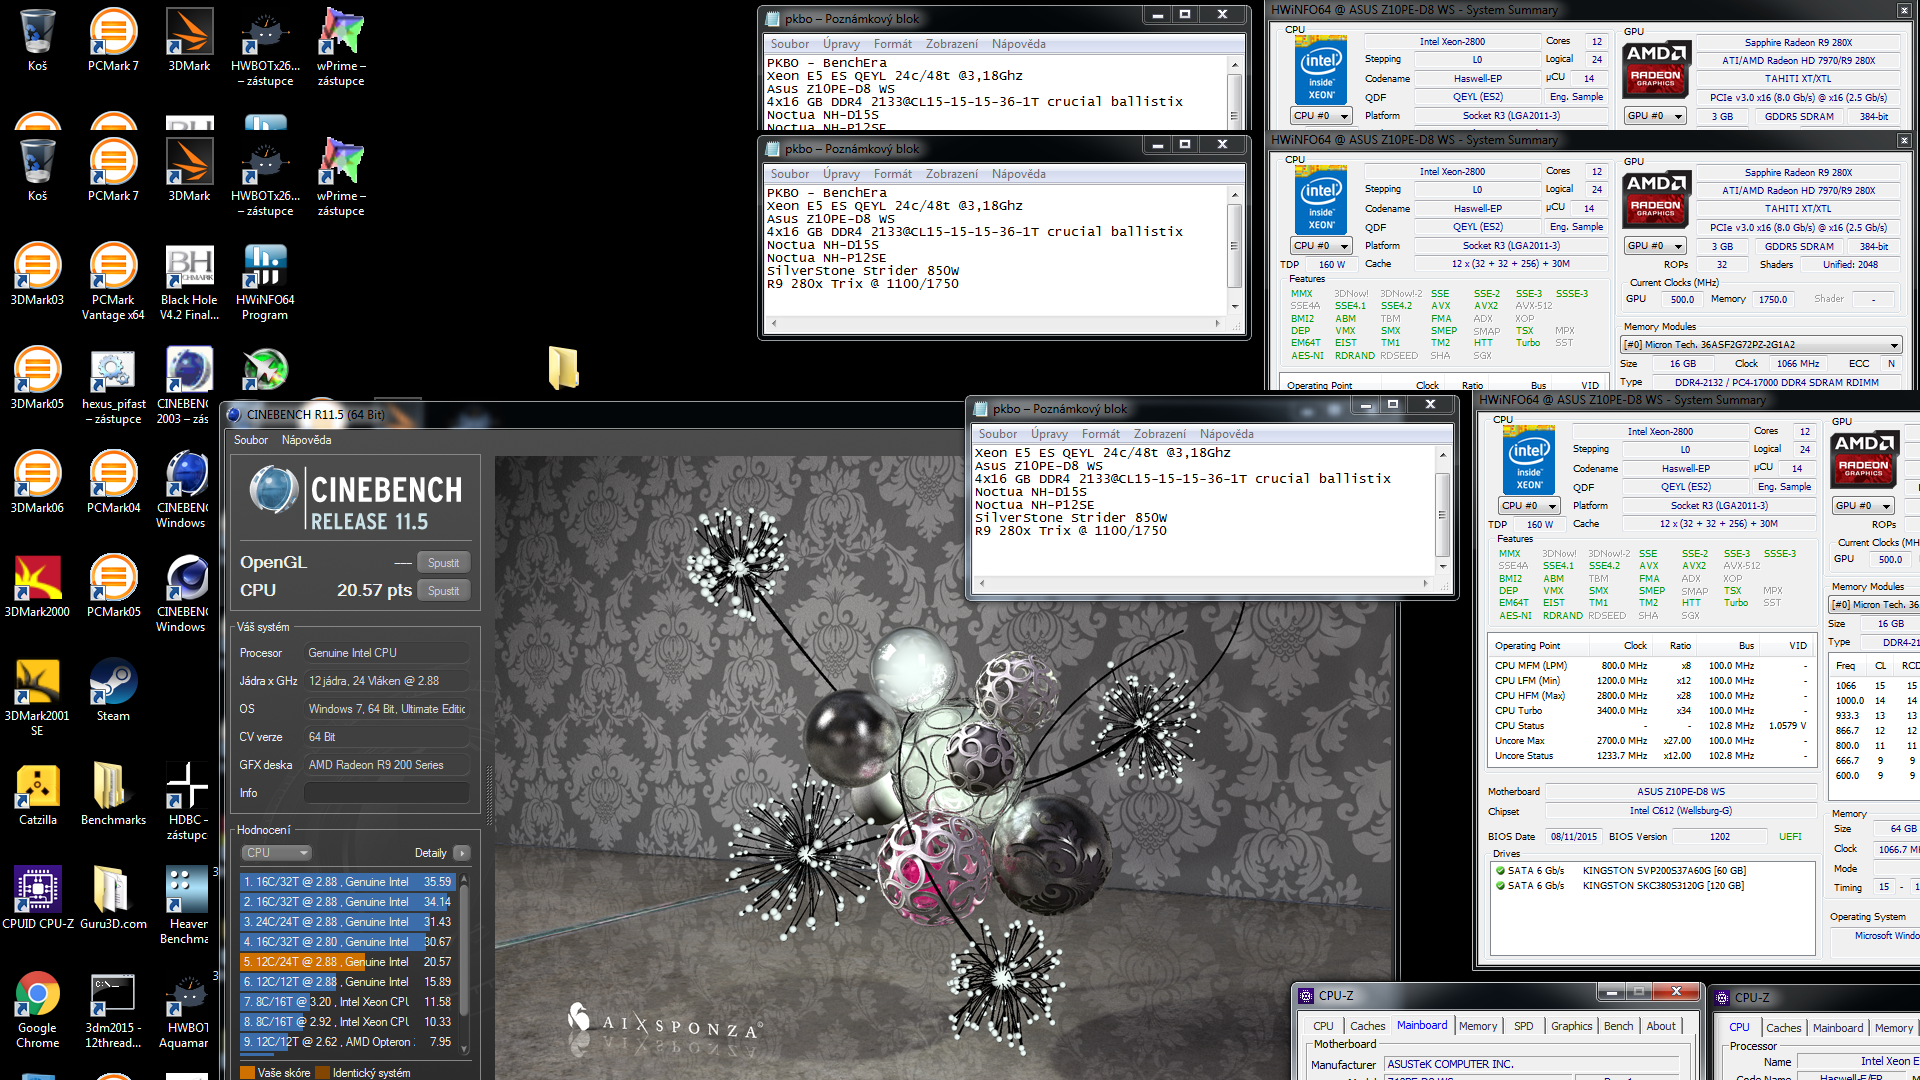Launch the Catzilla desktop icon
1920x1080 pixels.
[x=37, y=794]
